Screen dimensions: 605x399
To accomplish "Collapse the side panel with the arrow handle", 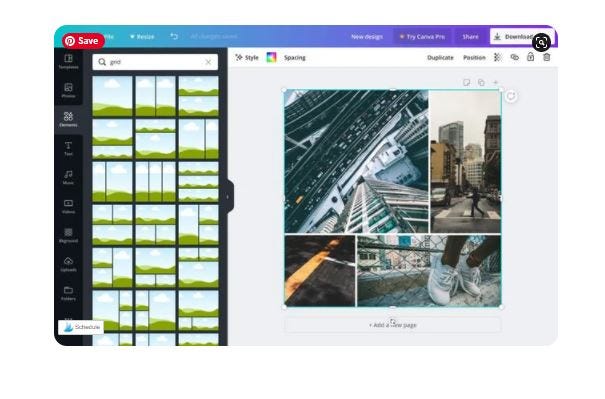I will coord(229,197).
